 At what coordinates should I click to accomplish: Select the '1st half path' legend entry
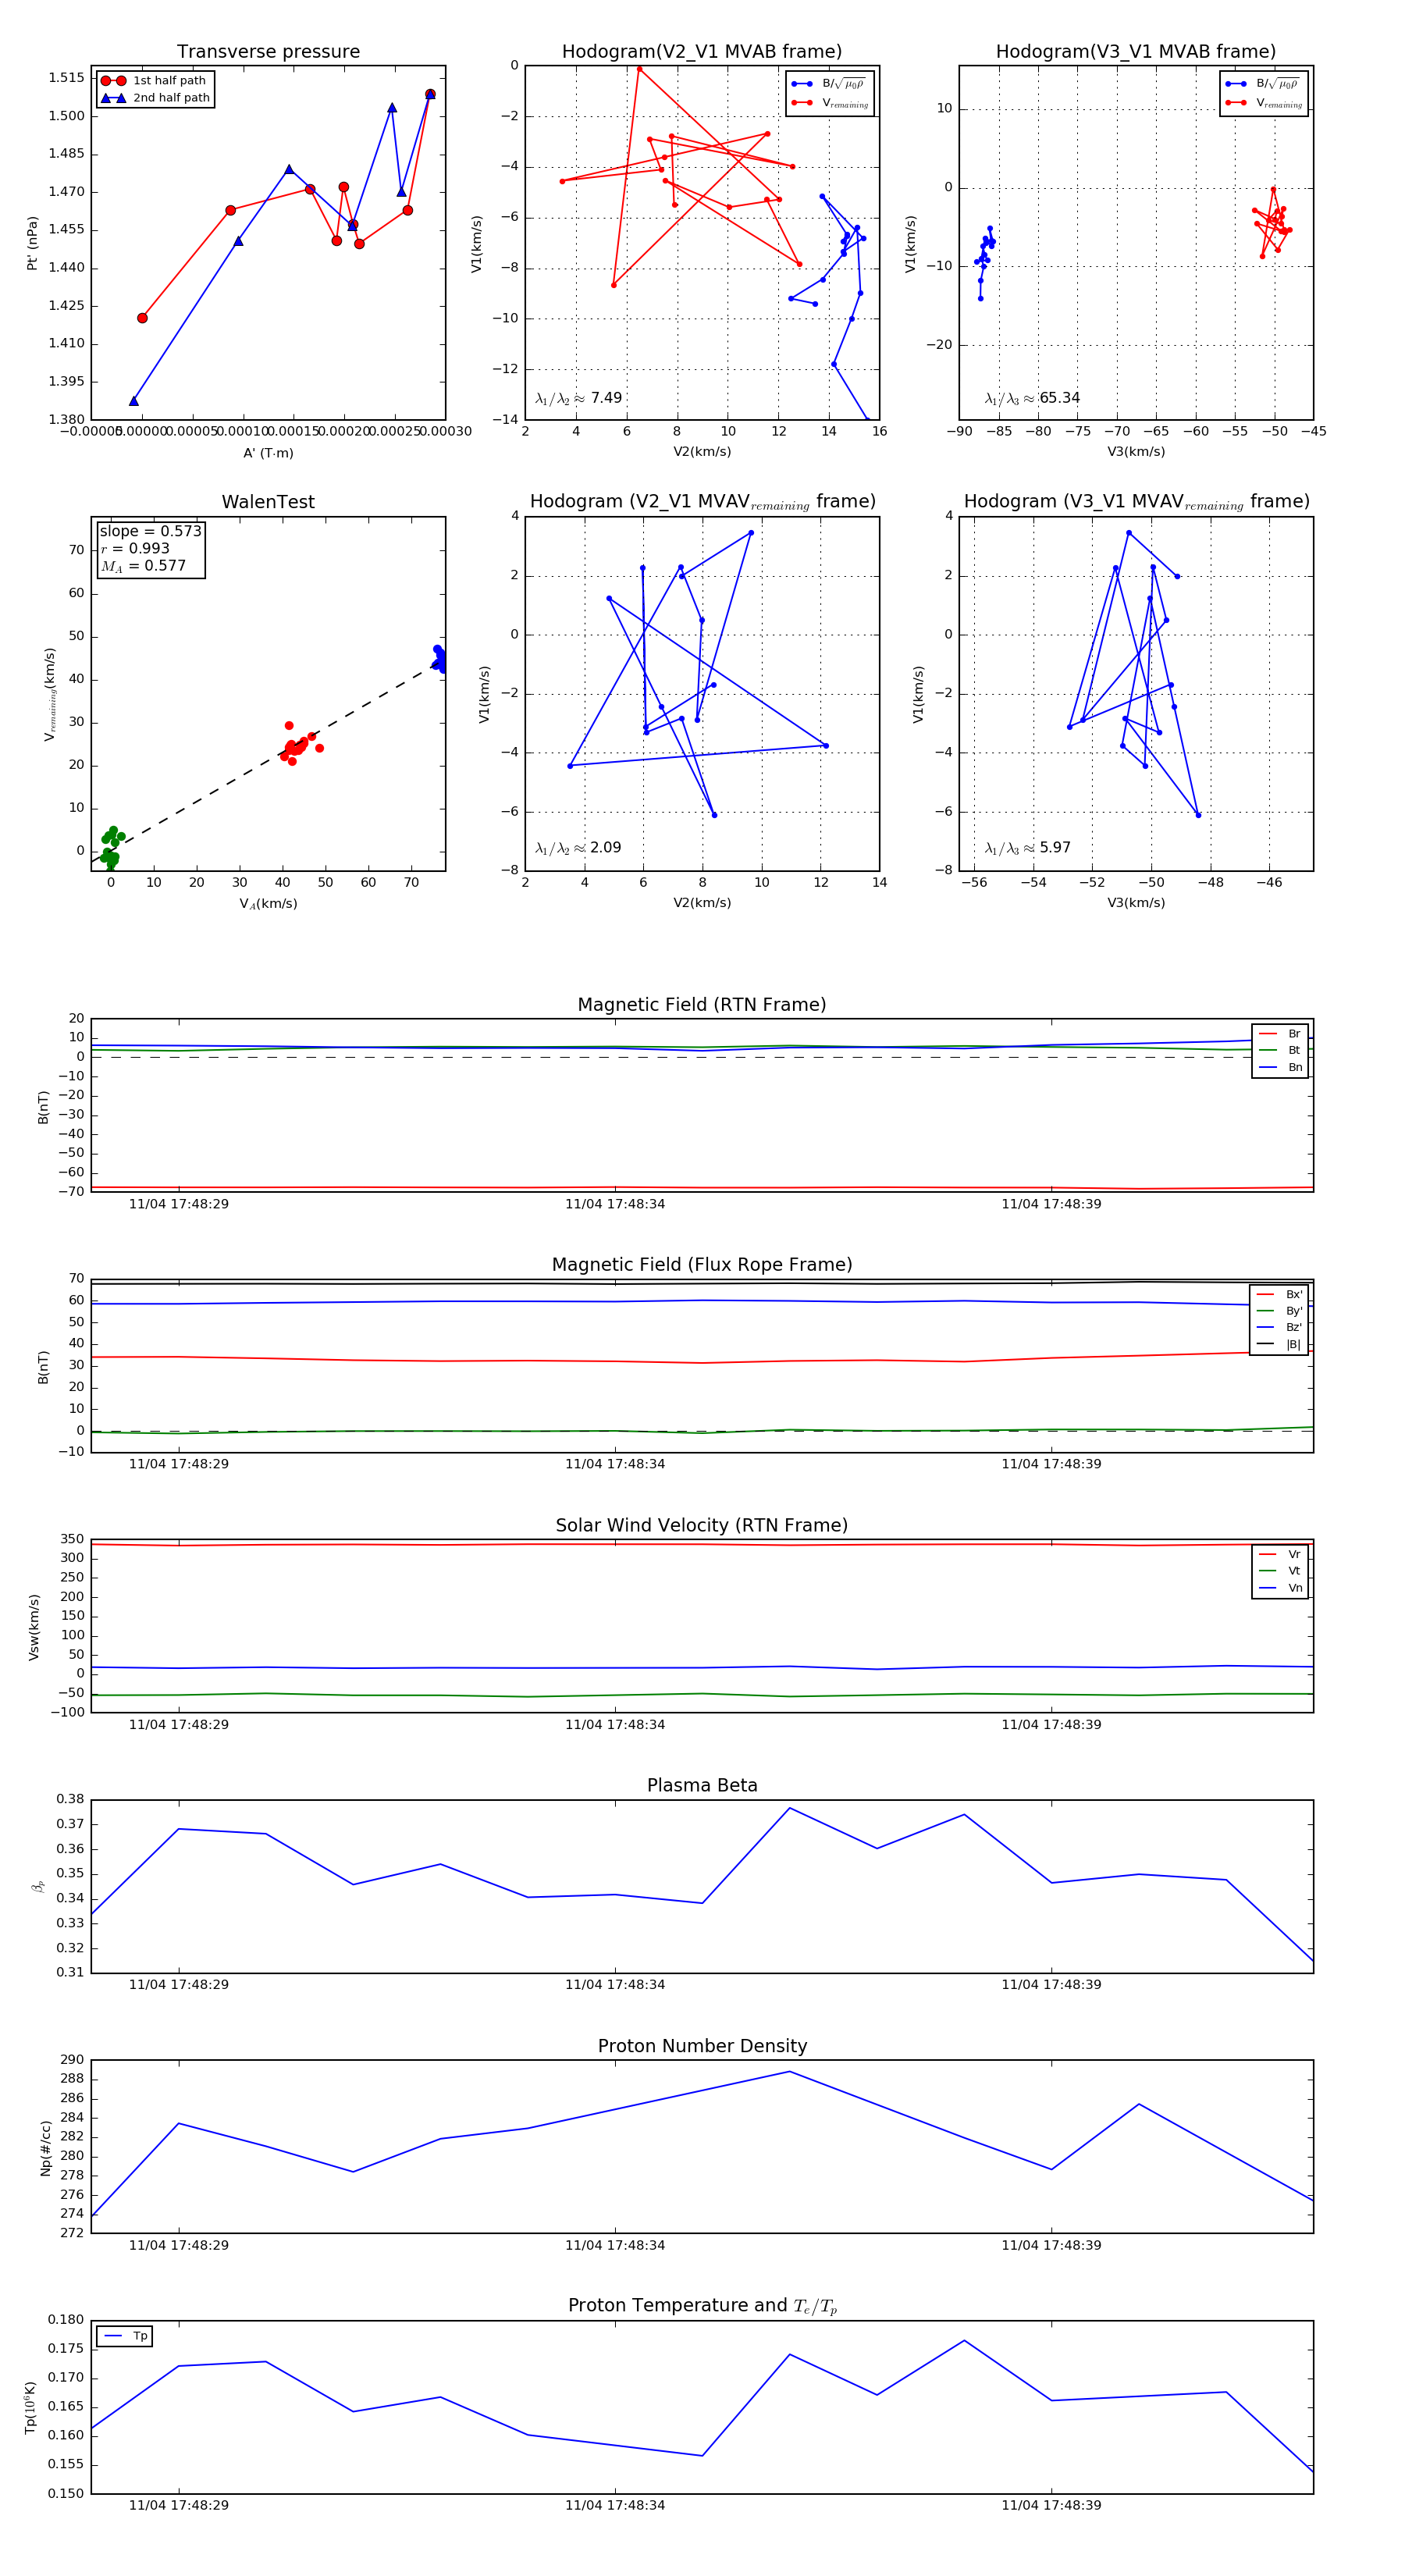tap(155, 81)
